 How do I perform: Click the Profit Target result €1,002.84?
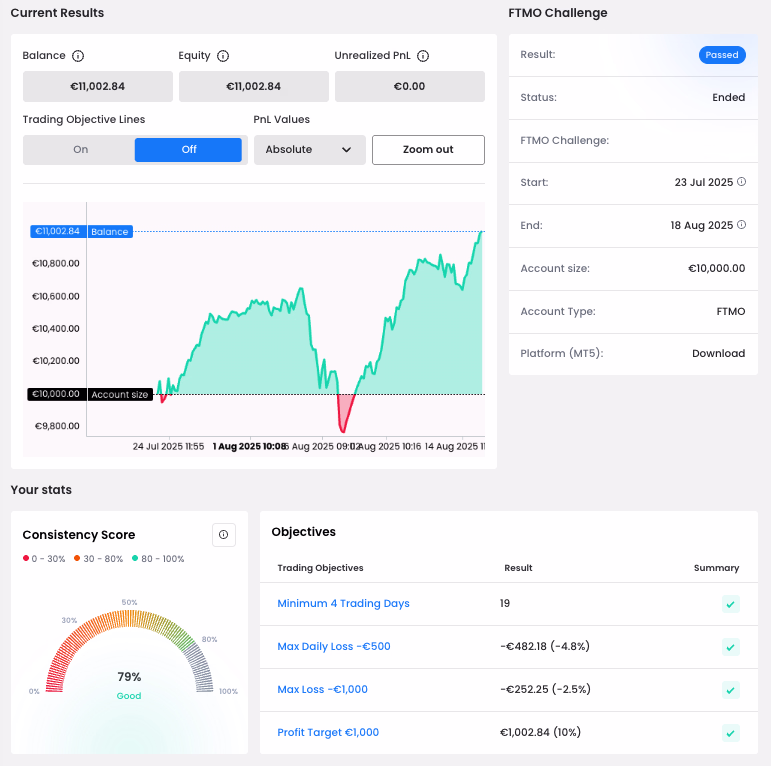pyautogui.click(x=540, y=733)
